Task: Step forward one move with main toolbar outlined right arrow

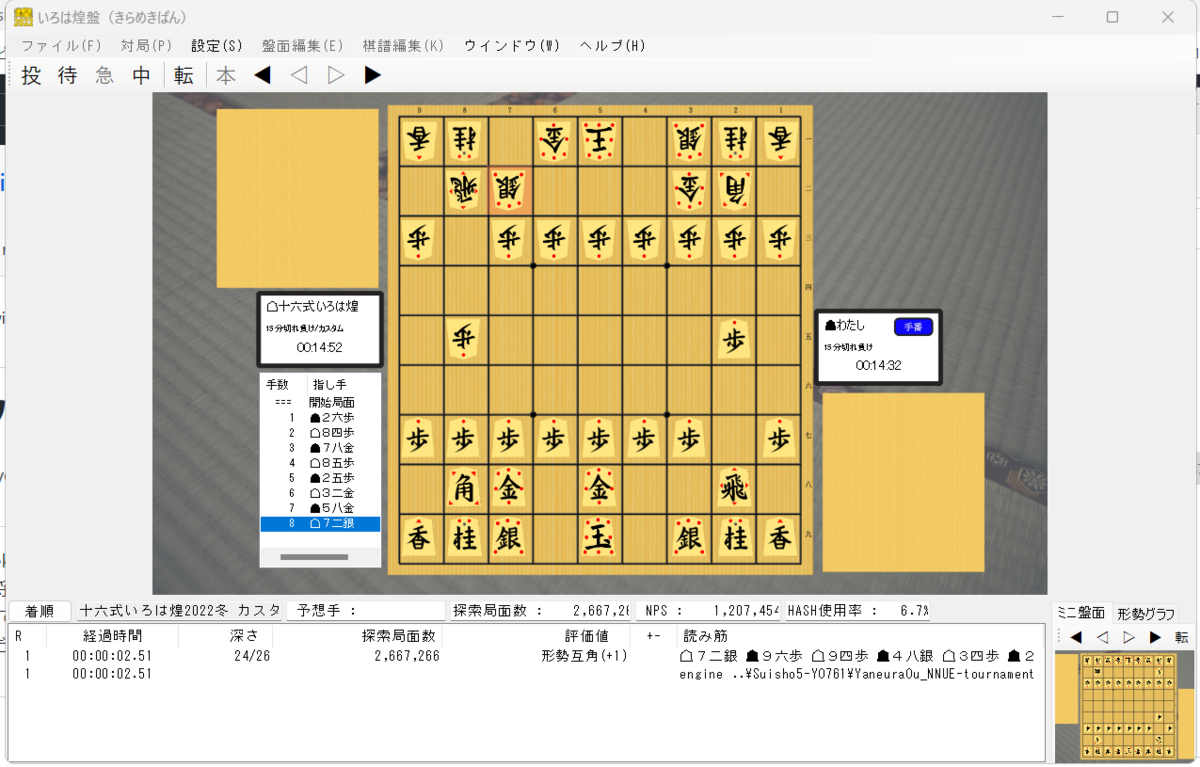Action: (336, 75)
